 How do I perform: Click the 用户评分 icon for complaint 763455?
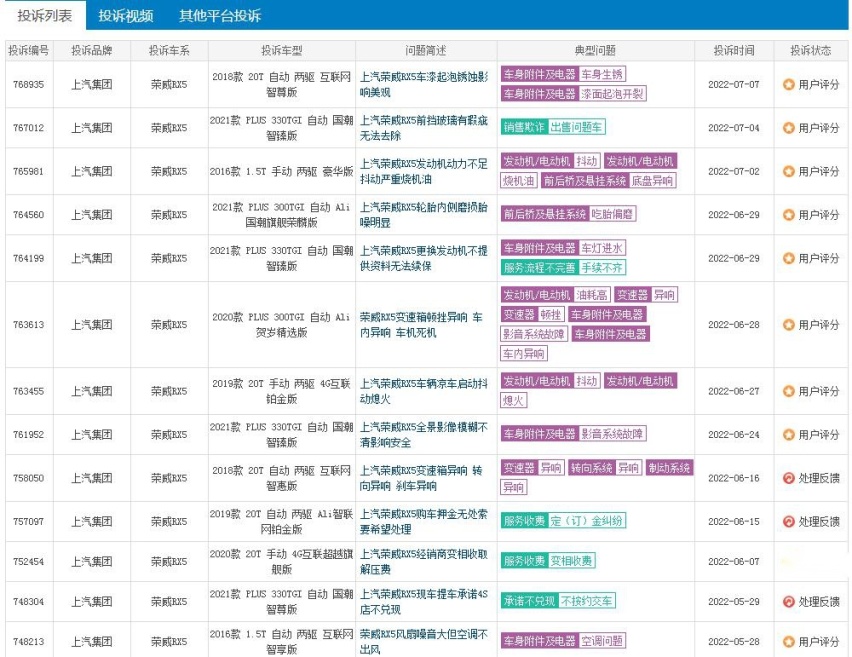point(788,391)
